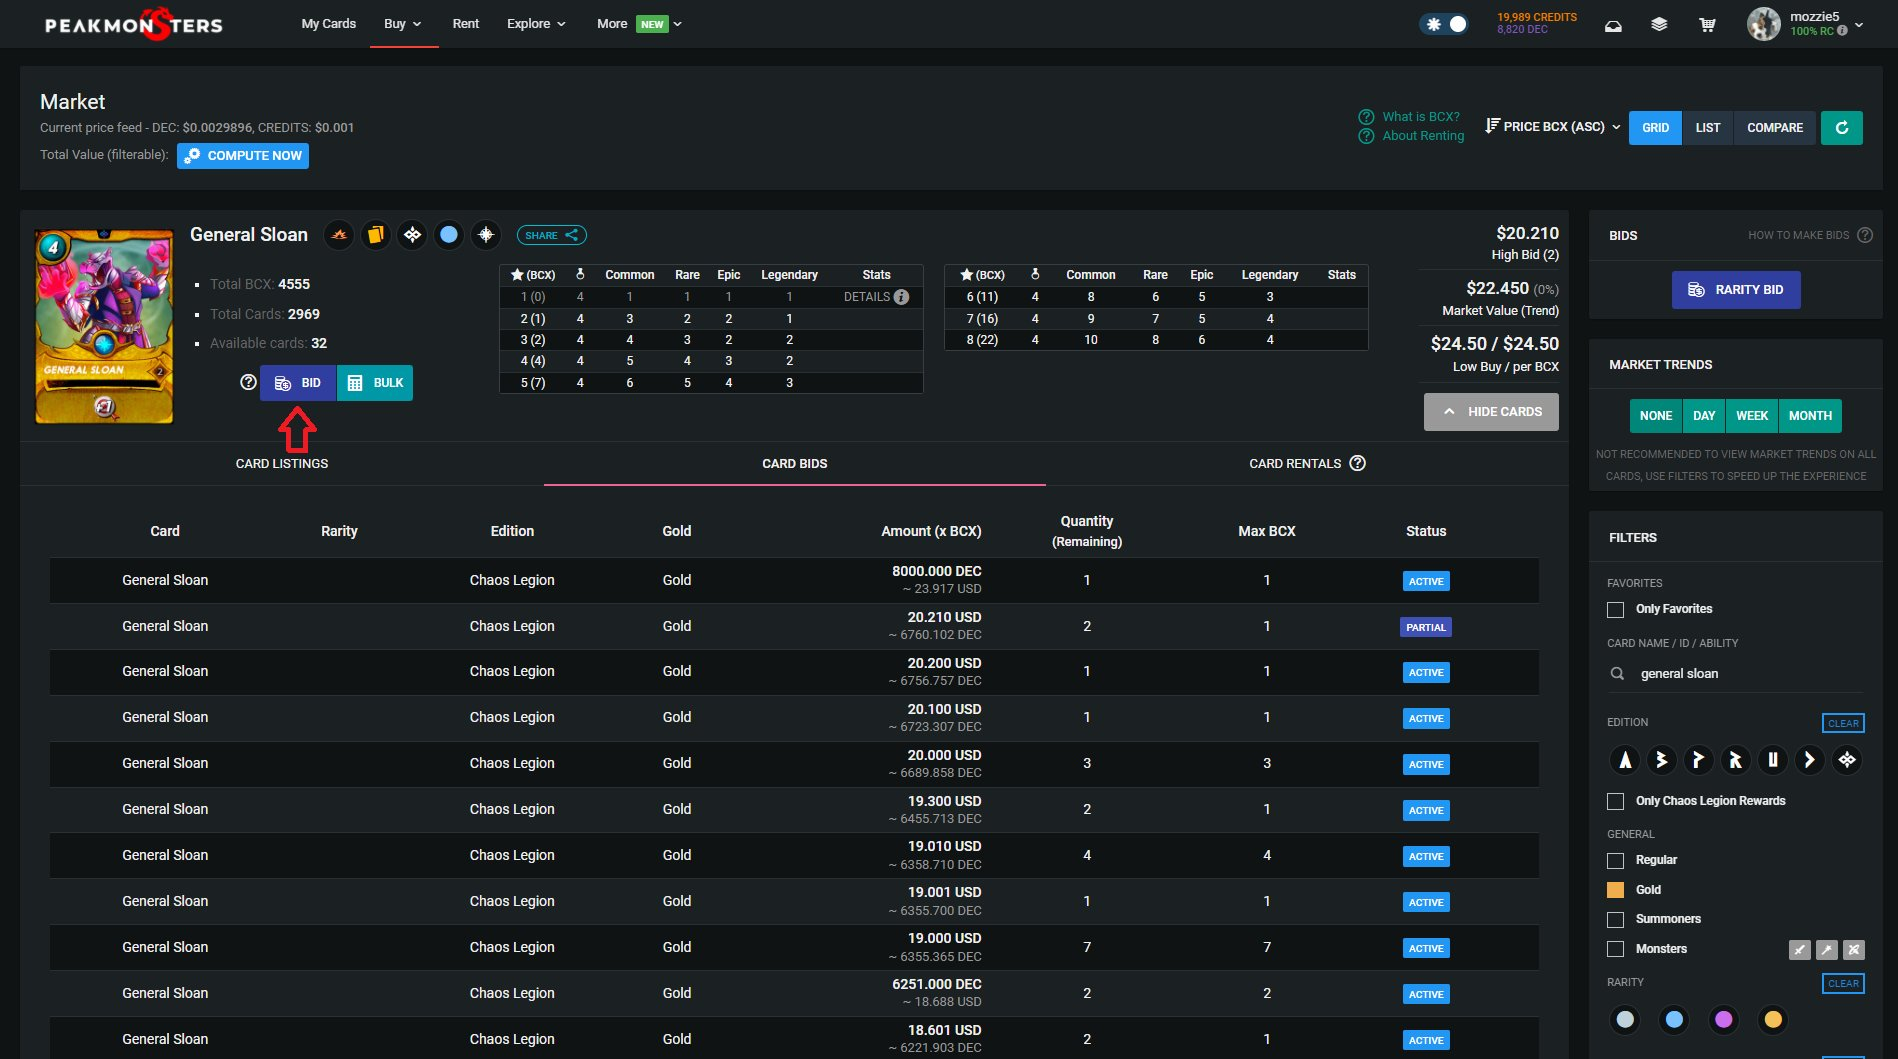Switch to LIST view
This screenshot has height=1059, width=1898.
(1708, 128)
